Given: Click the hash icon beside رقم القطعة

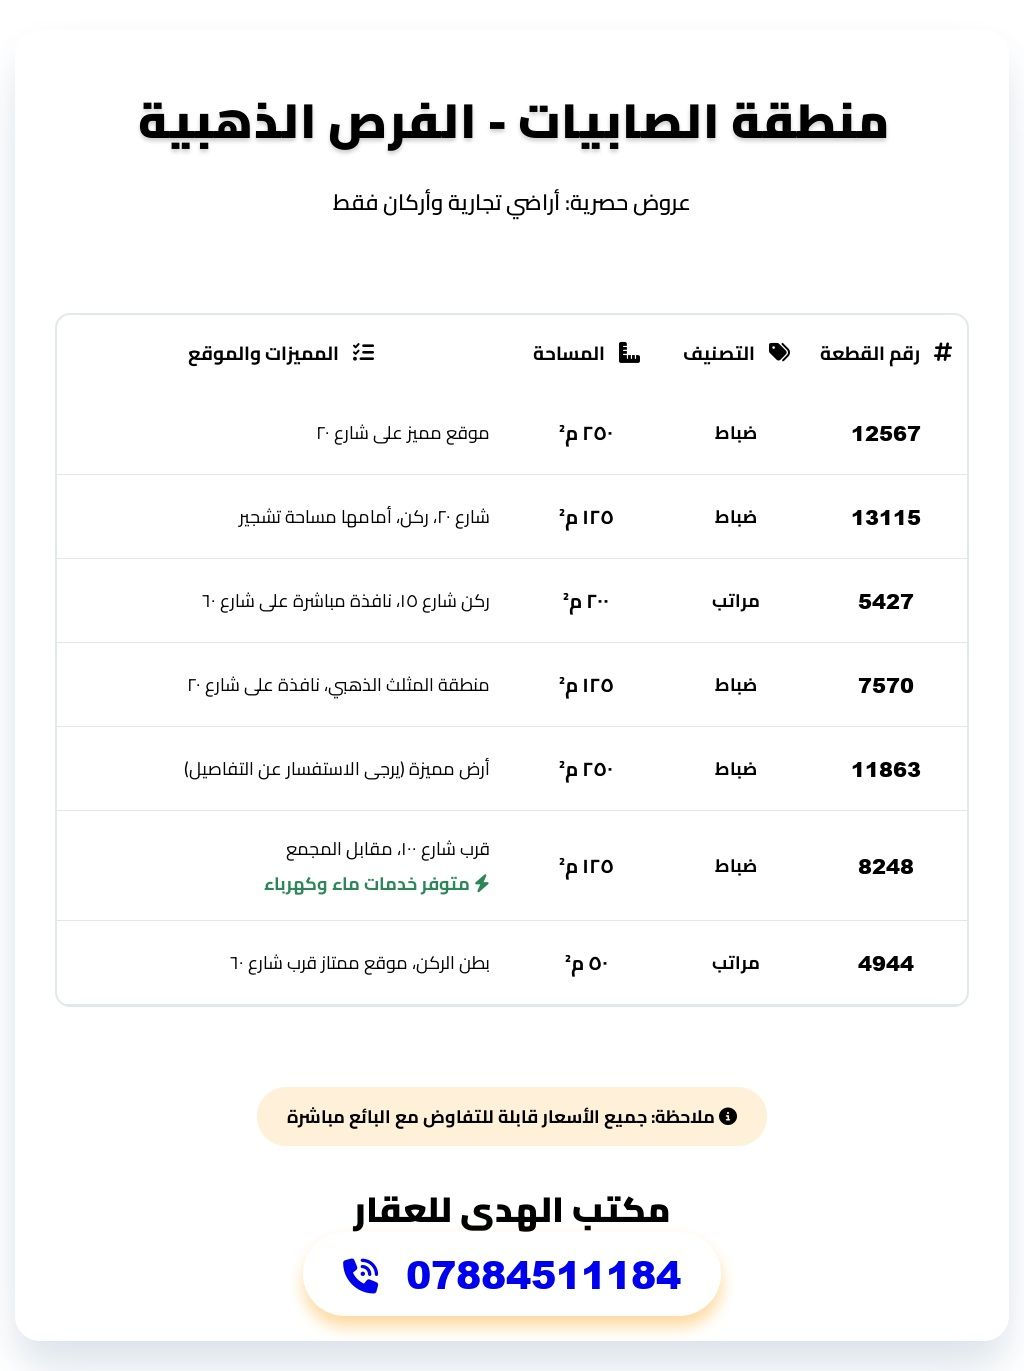Looking at the screenshot, I should (942, 352).
